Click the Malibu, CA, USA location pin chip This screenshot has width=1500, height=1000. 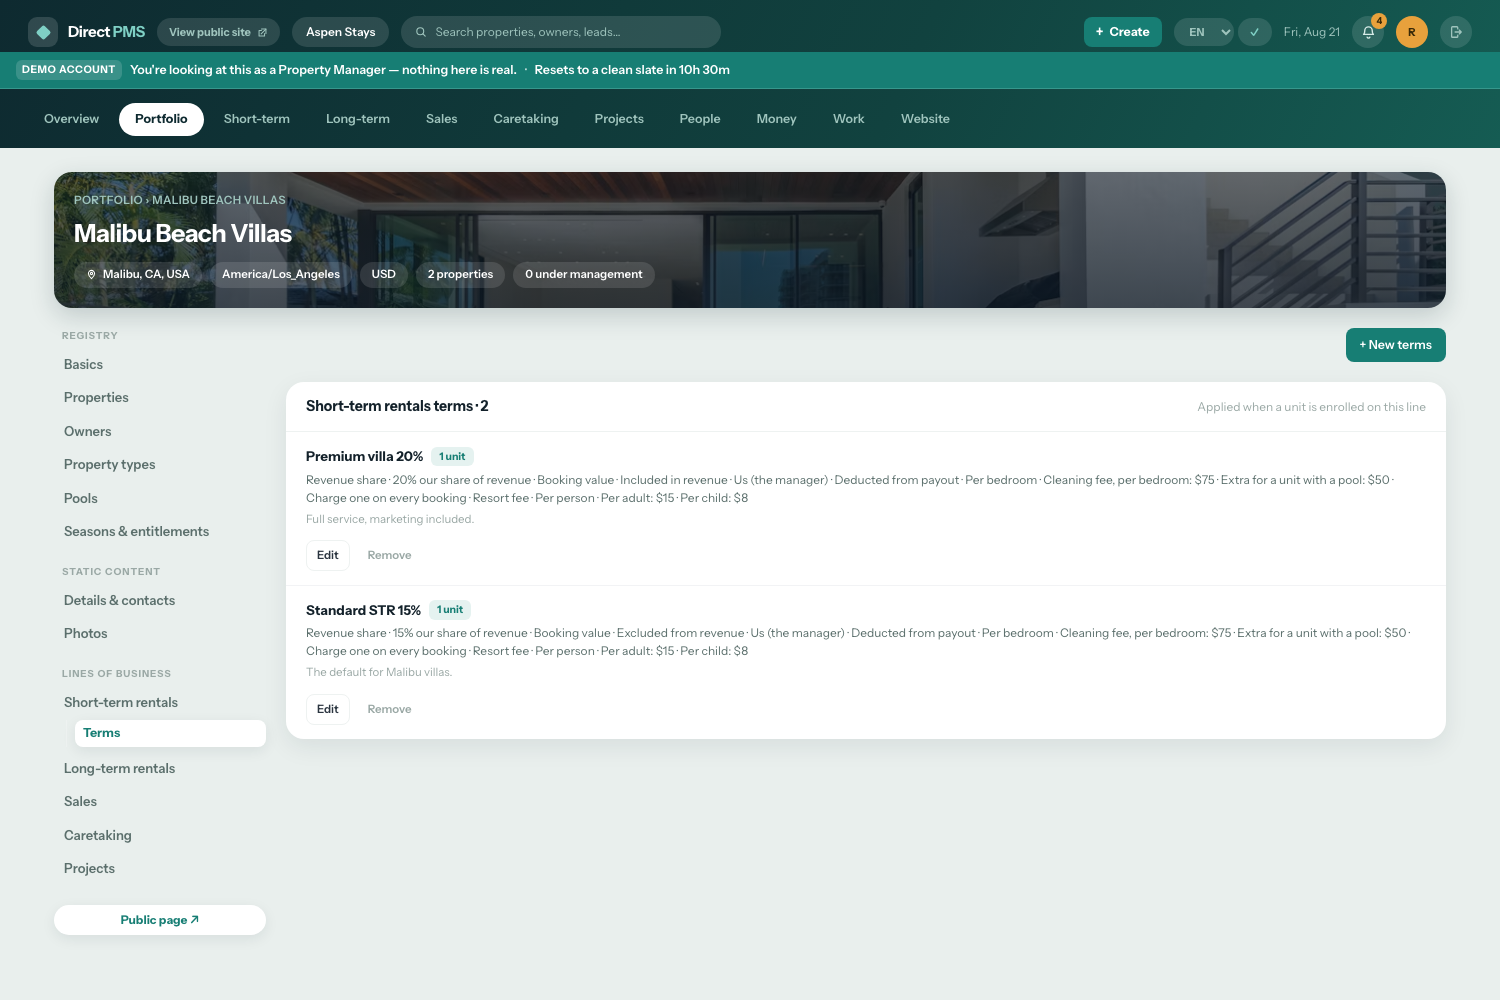click(x=138, y=275)
